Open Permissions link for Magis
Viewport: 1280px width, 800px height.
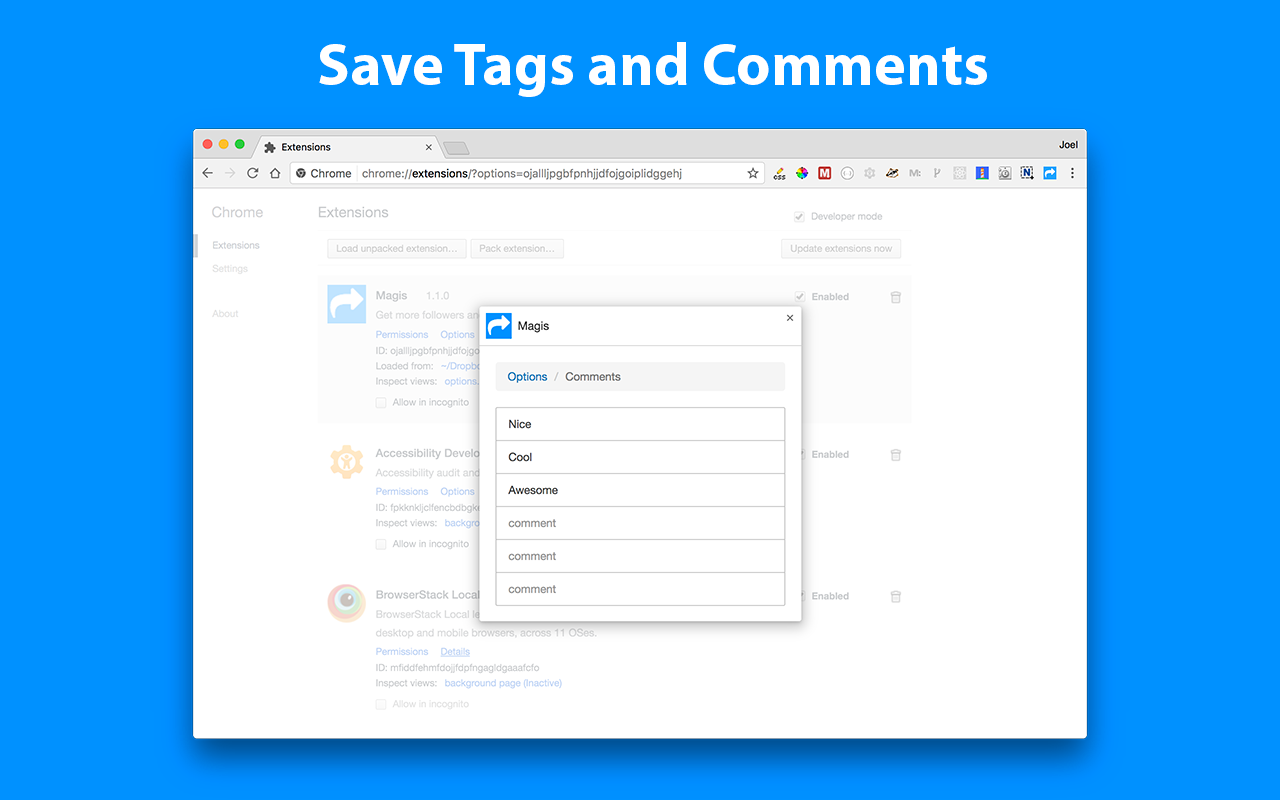(402, 335)
